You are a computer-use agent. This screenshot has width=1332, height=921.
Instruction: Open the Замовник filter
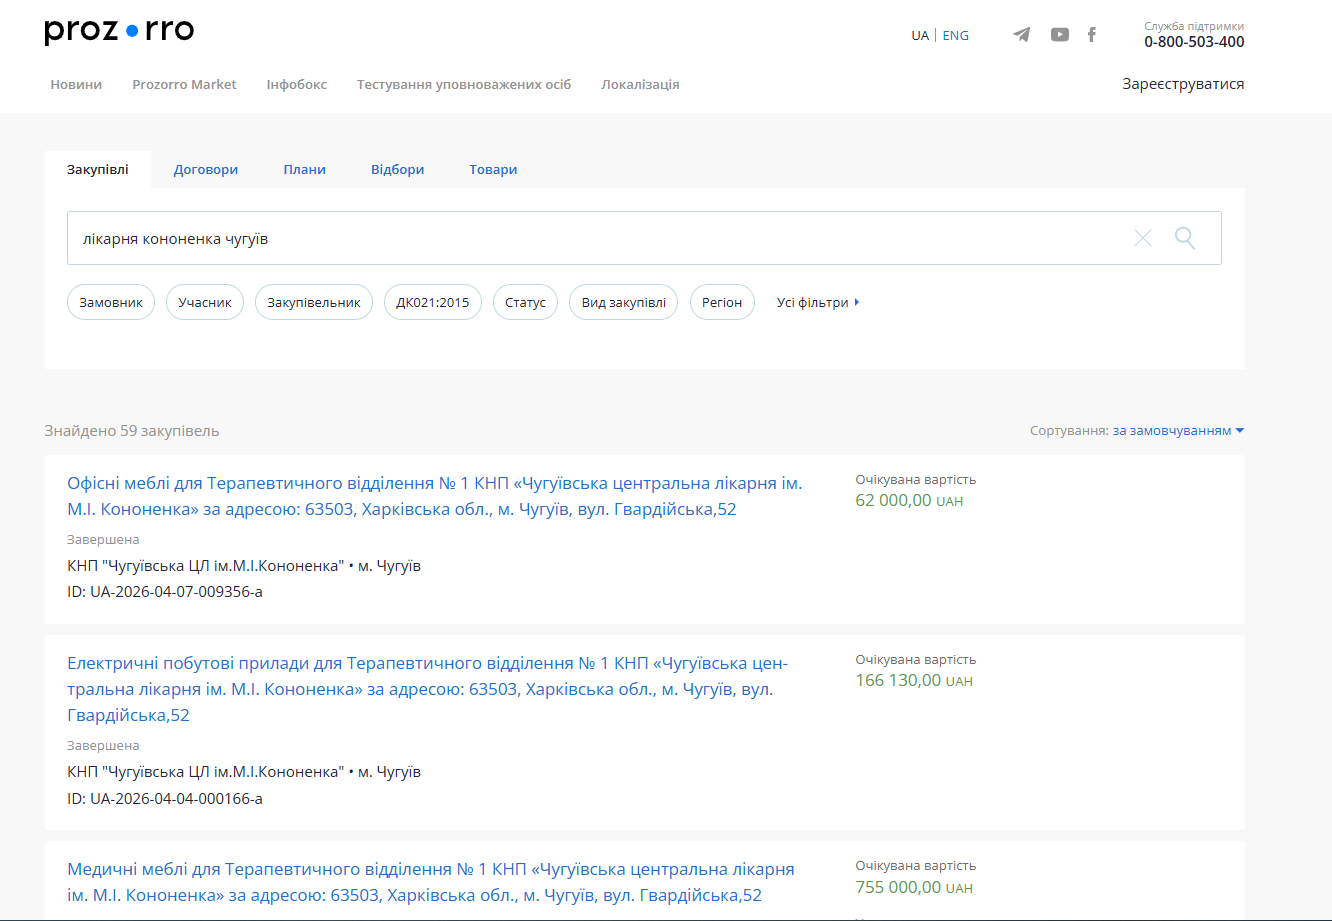click(x=111, y=302)
